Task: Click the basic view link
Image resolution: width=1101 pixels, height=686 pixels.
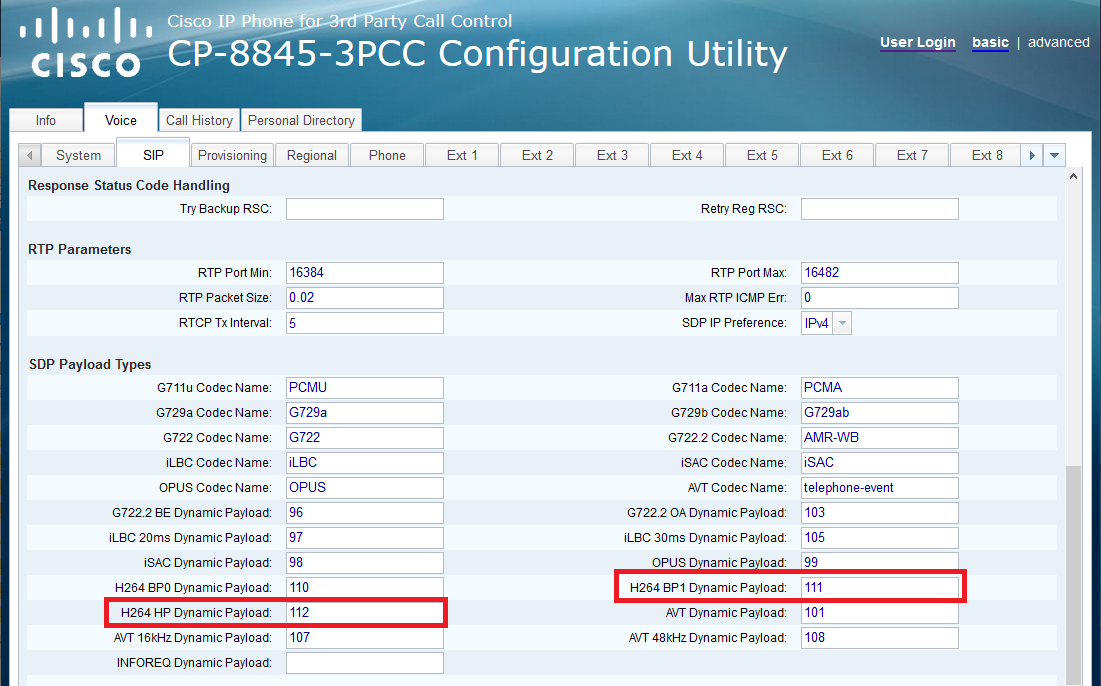Action: coord(990,43)
